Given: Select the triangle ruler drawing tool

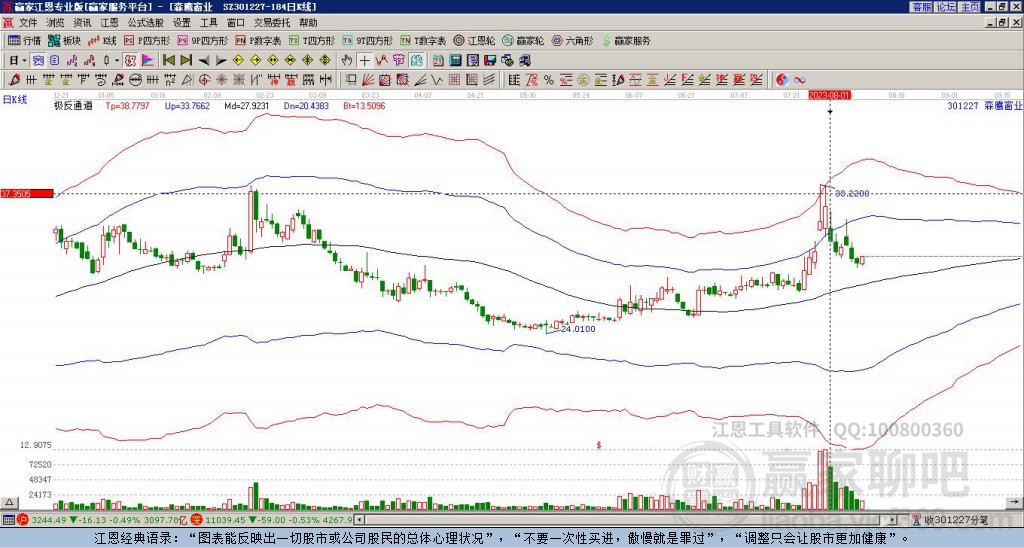Looking at the screenshot, I should coord(187,80).
